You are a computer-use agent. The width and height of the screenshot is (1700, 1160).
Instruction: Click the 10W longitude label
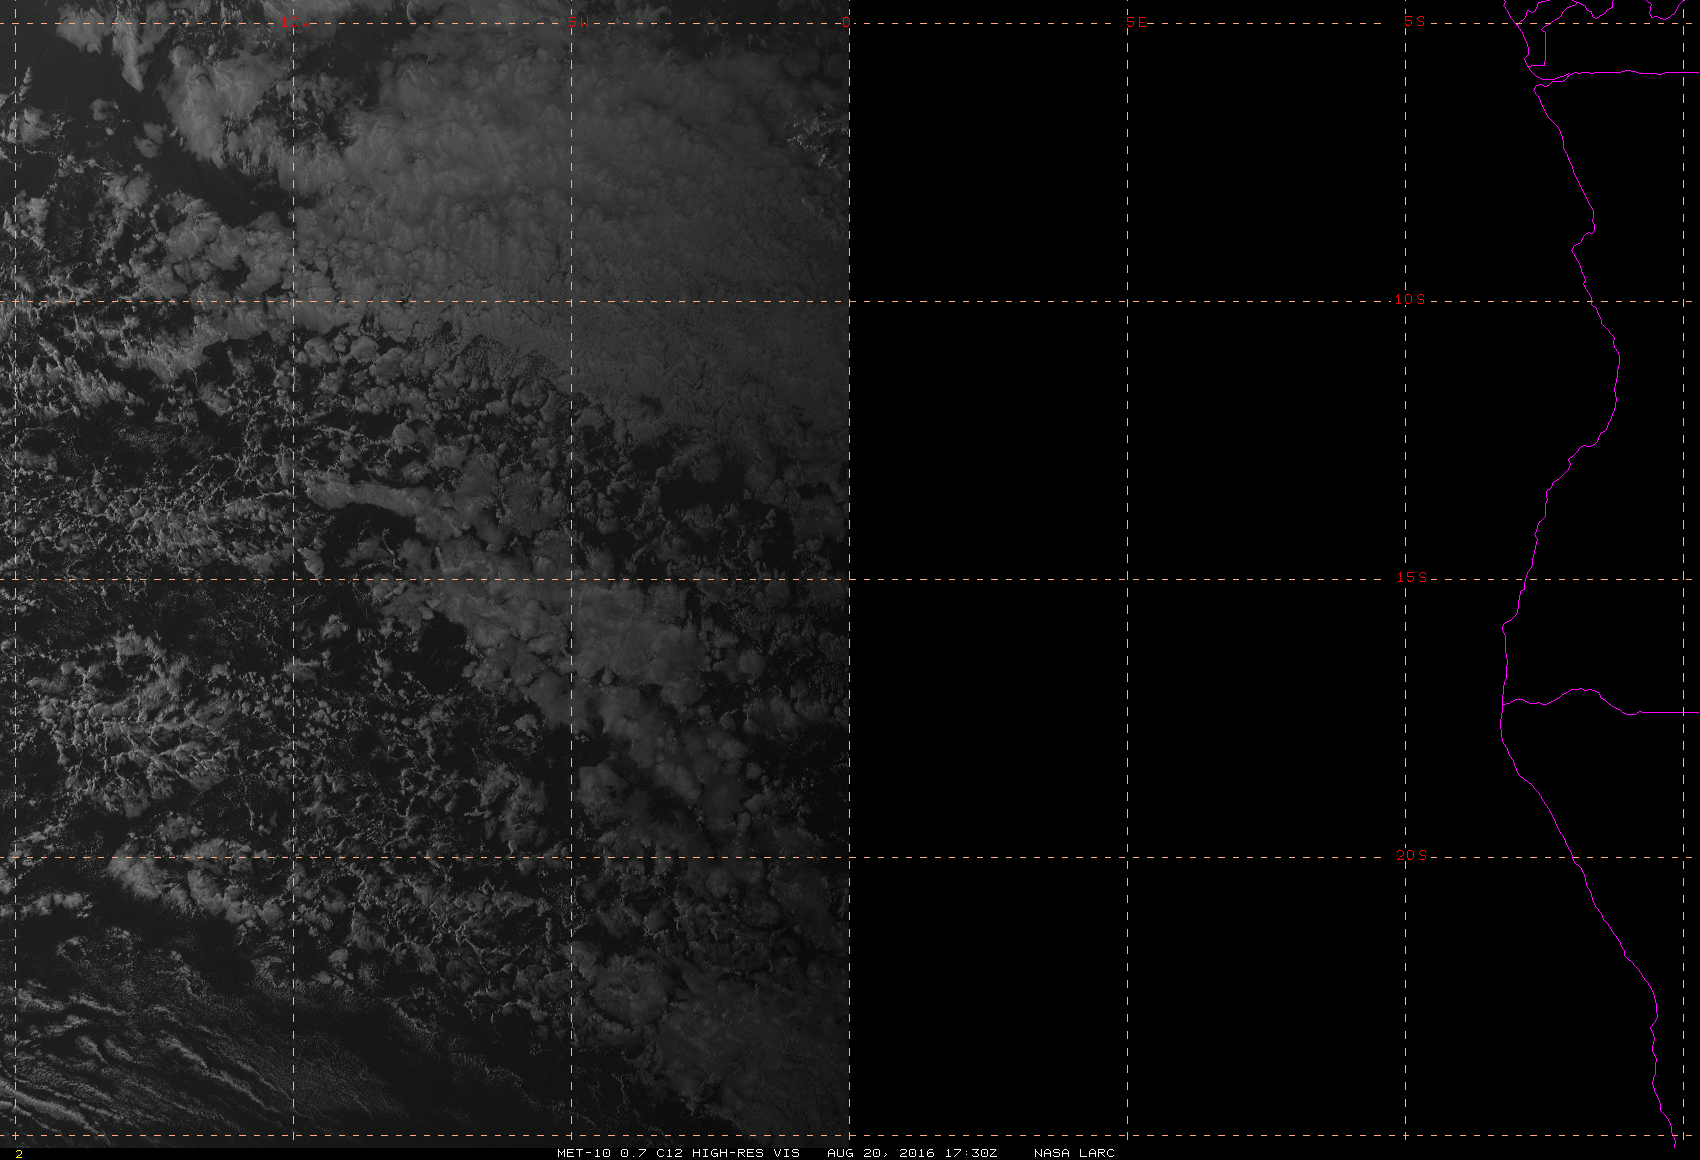click(x=295, y=23)
